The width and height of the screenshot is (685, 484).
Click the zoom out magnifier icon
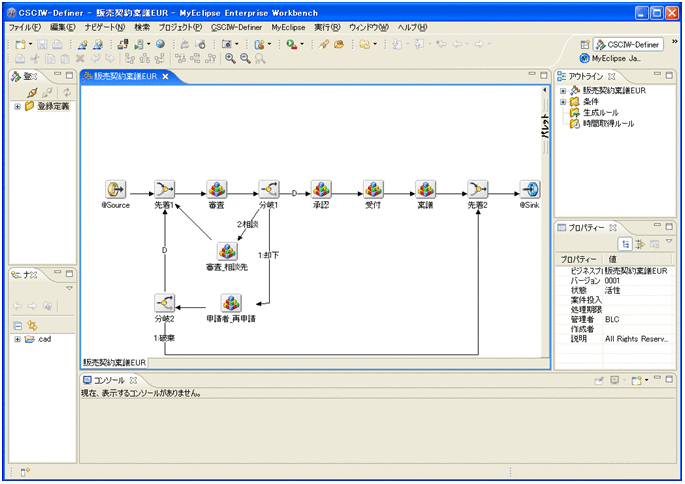pyautogui.click(x=244, y=60)
